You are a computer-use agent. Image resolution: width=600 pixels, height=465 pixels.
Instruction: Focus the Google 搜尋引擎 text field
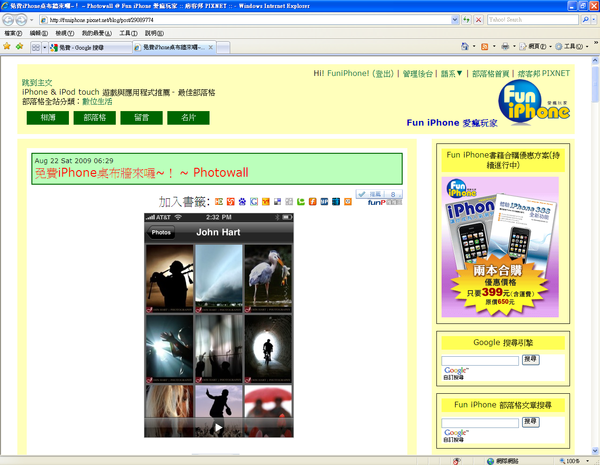tap(480, 361)
